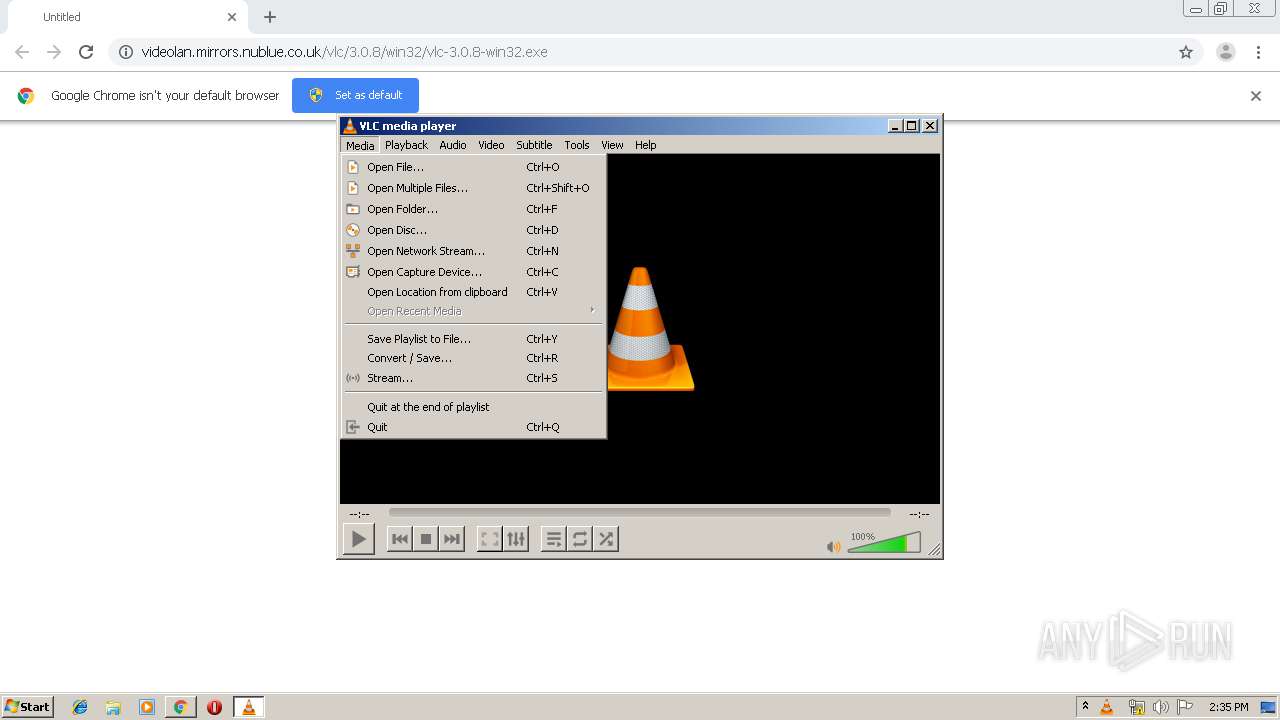Click the Chrome address bar URL
The height and width of the screenshot is (720, 1280).
[345, 52]
